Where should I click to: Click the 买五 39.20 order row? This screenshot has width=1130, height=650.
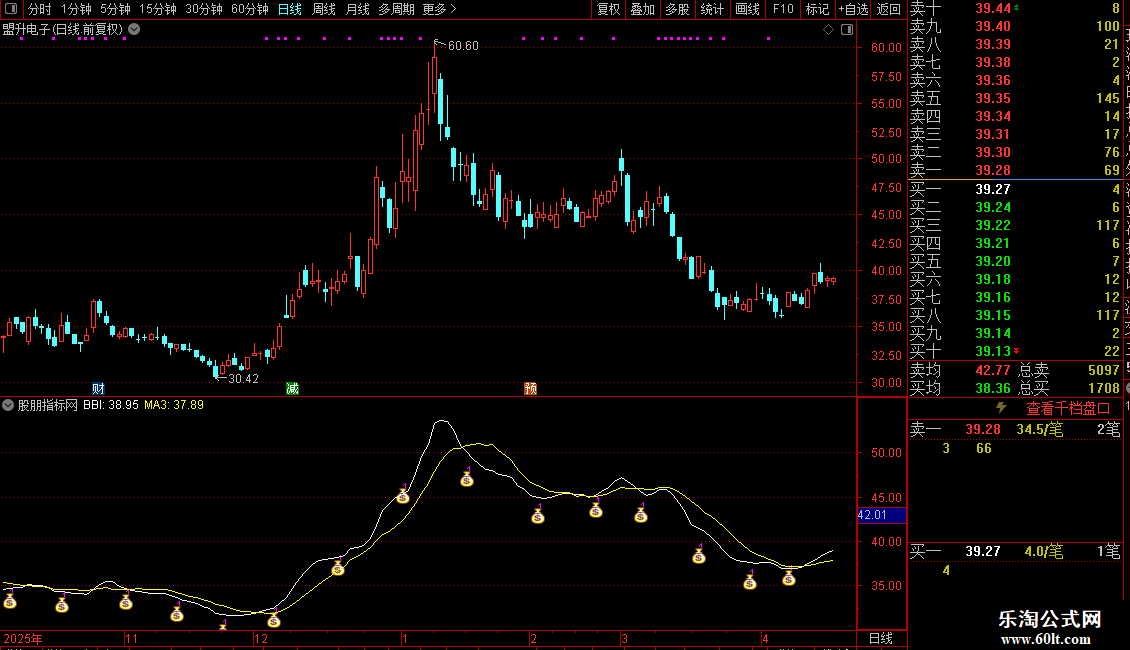(1015, 261)
